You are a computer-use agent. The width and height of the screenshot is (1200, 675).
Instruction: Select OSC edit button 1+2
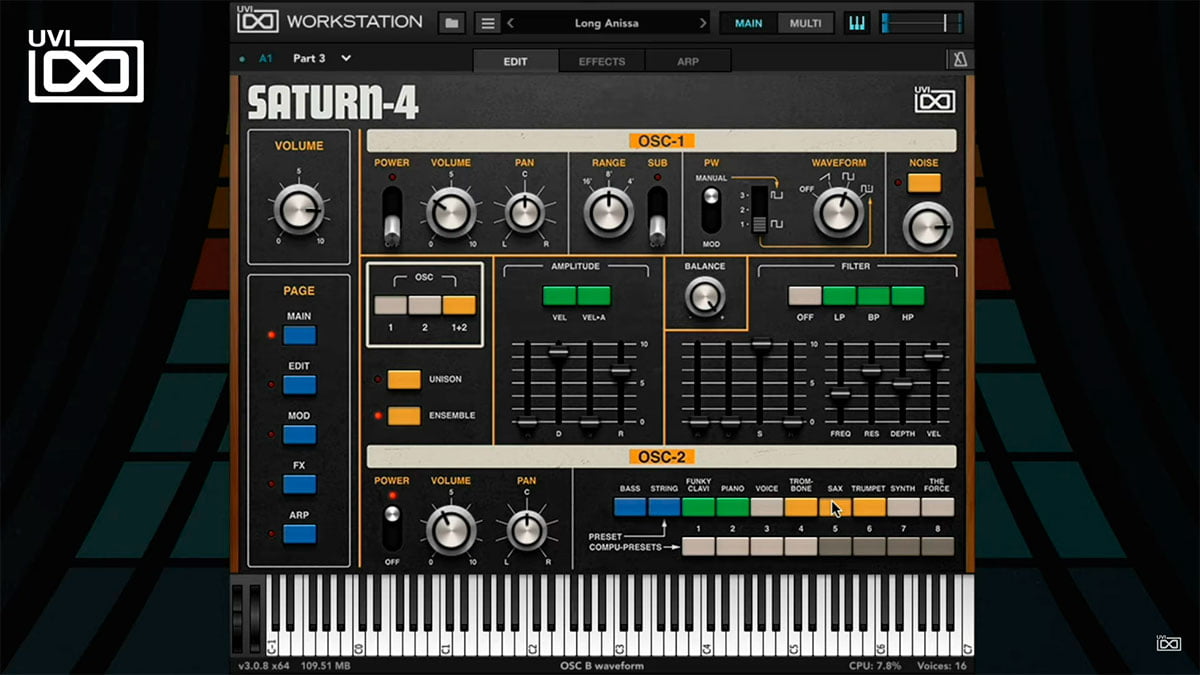(459, 305)
